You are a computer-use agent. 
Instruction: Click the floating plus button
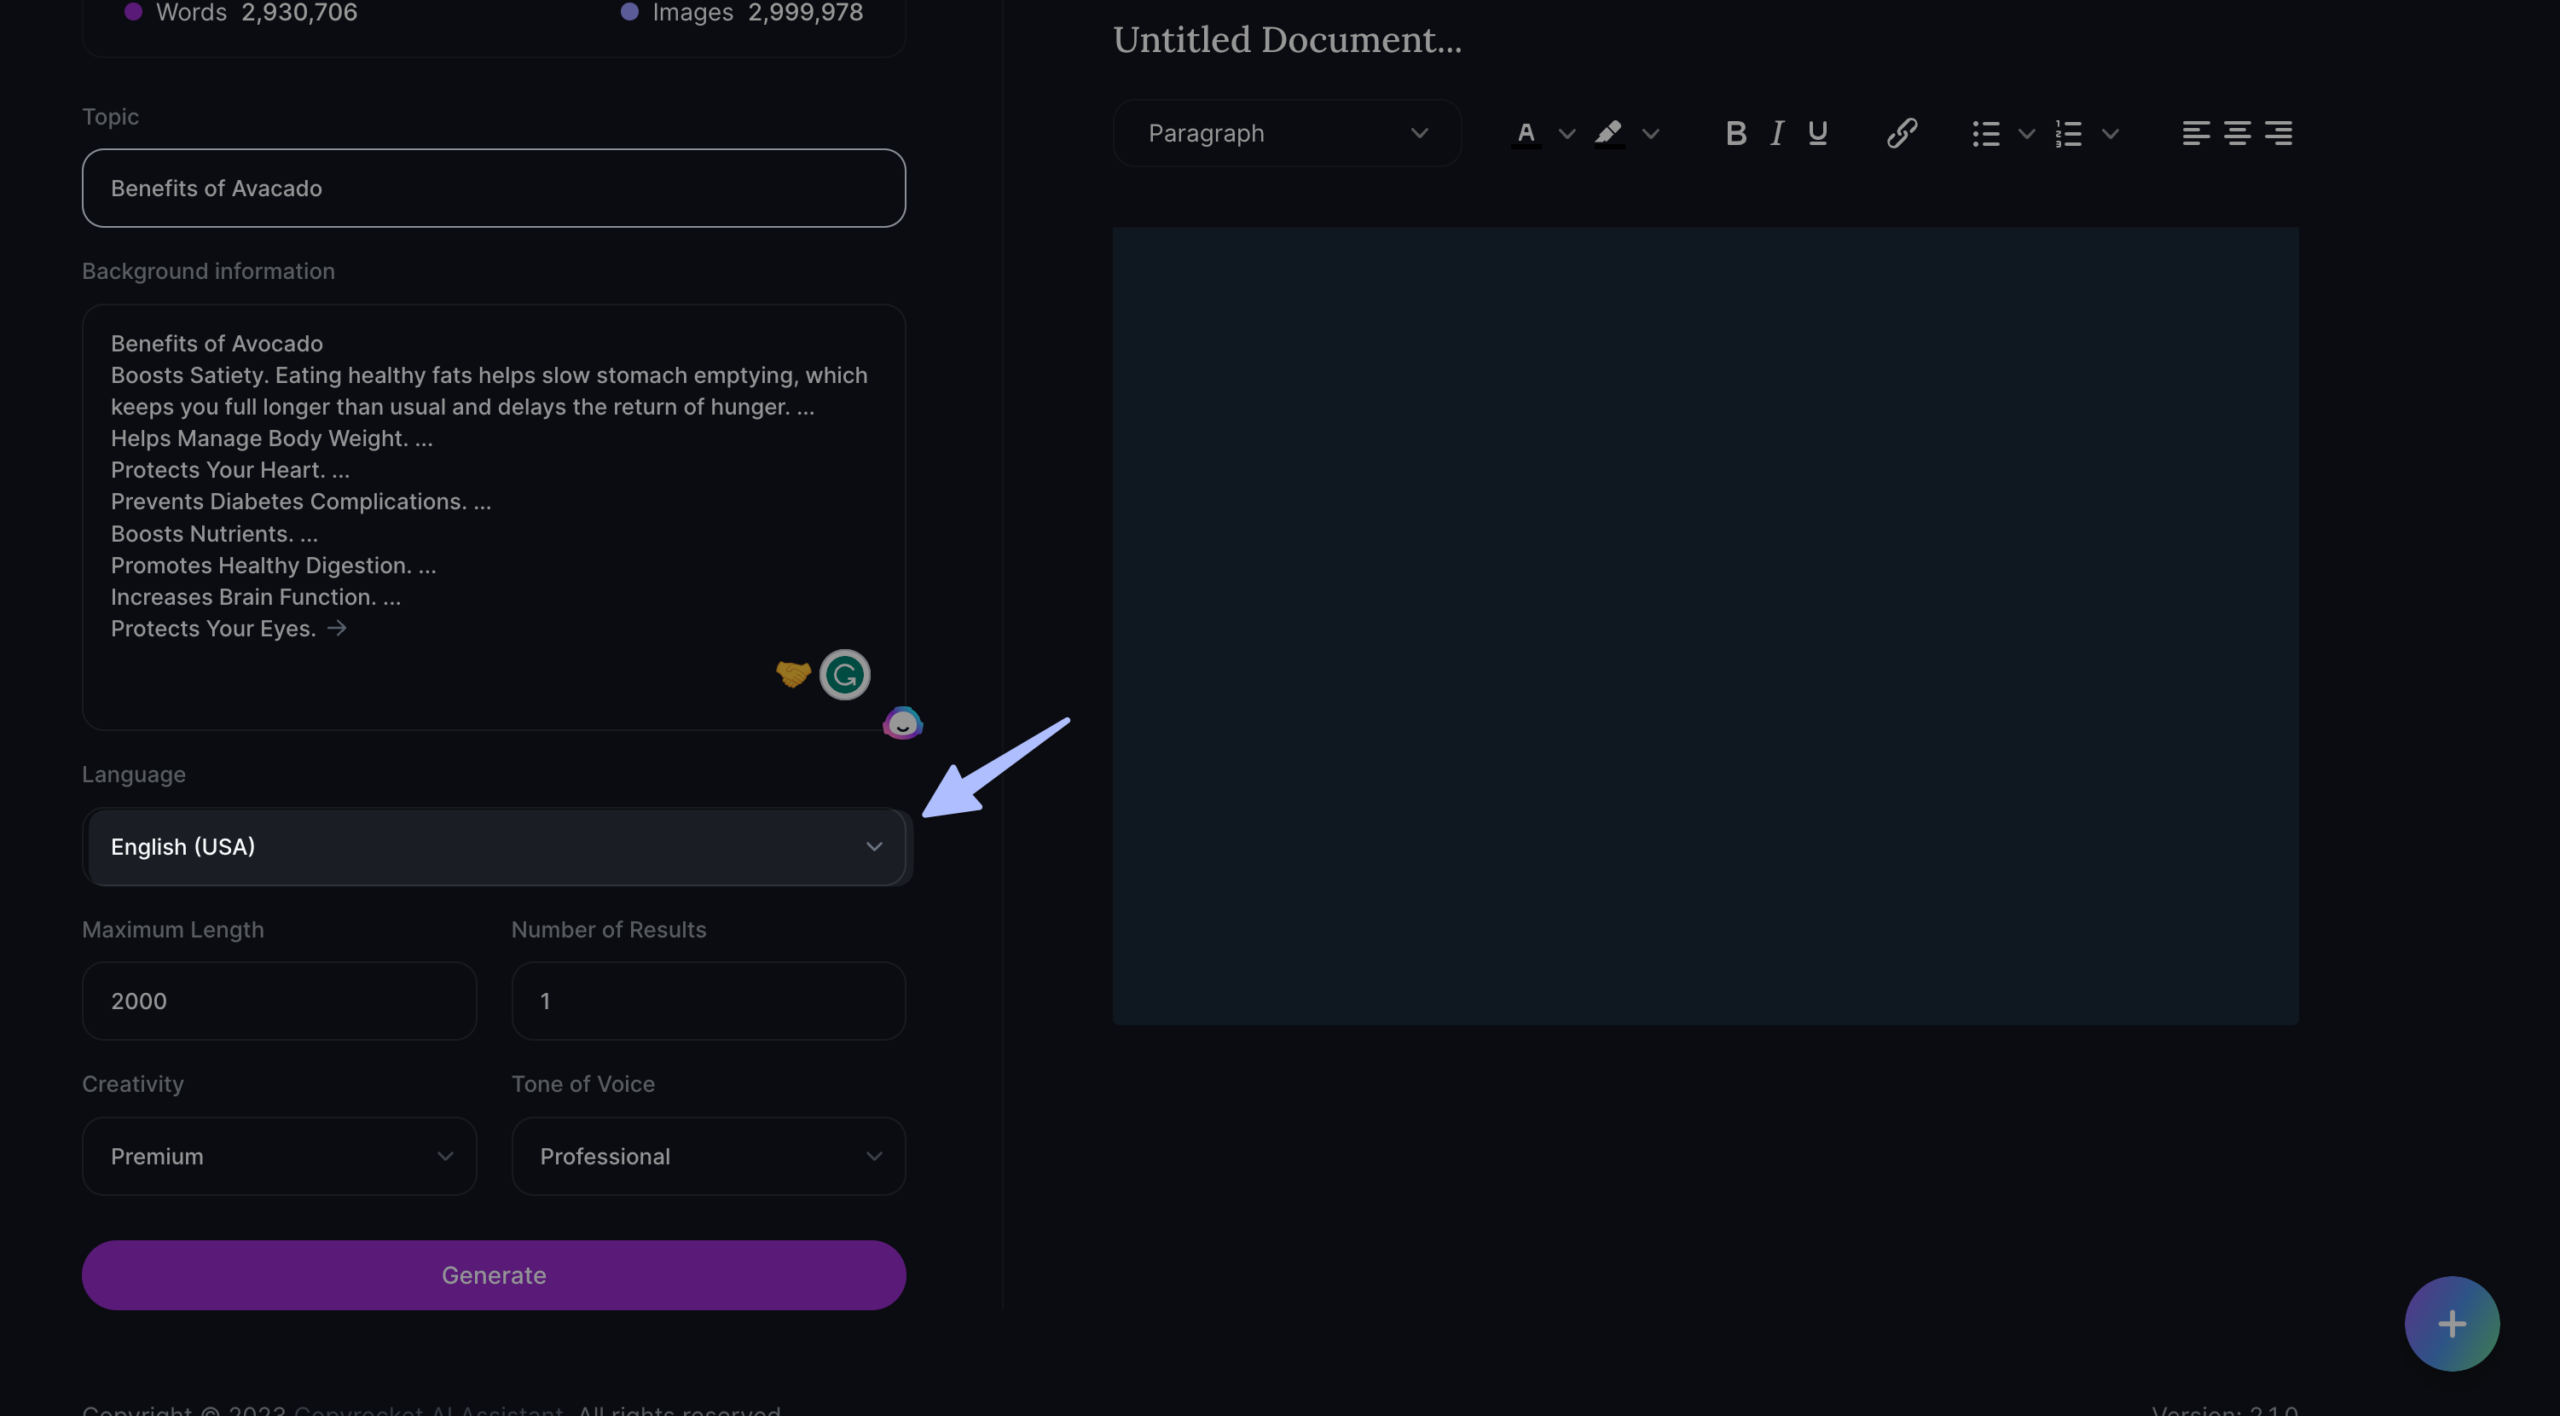[x=2451, y=1324]
